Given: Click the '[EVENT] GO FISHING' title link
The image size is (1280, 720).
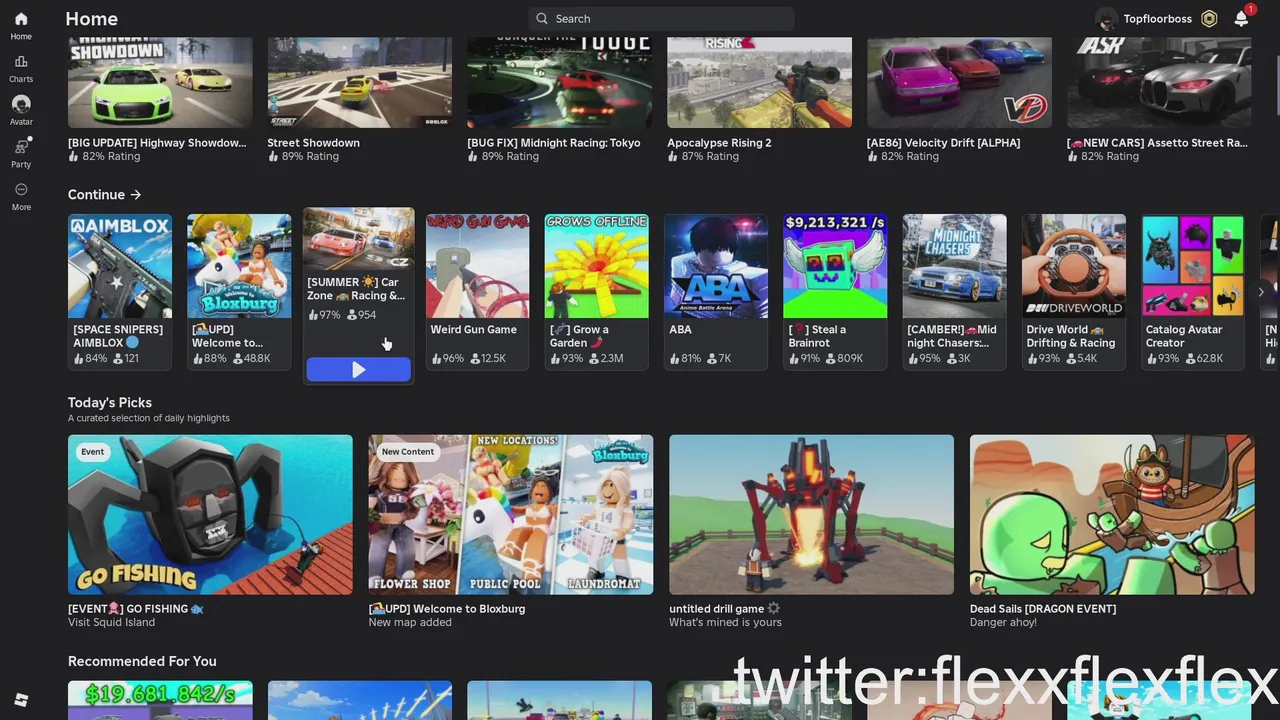Looking at the screenshot, I should (x=136, y=609).
